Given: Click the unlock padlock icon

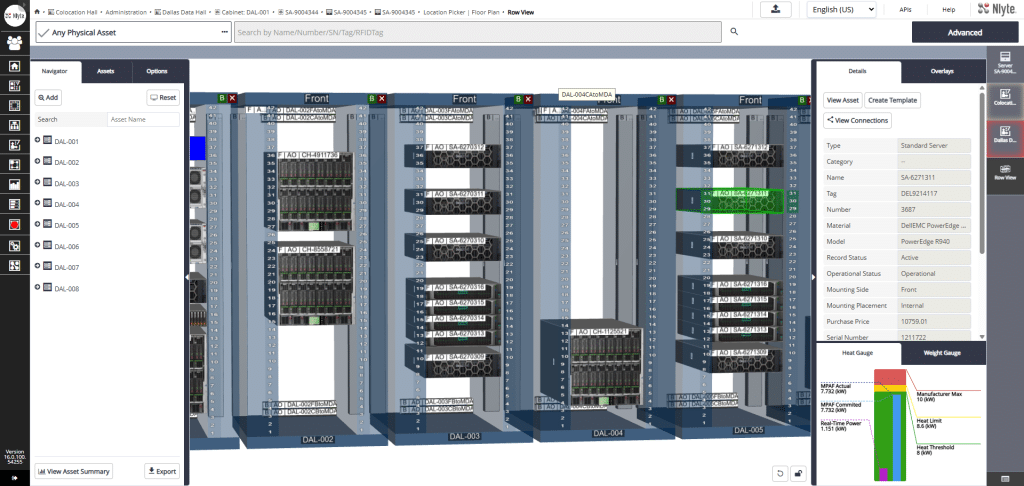Looking at the screenshot, I should pos(798,472).
